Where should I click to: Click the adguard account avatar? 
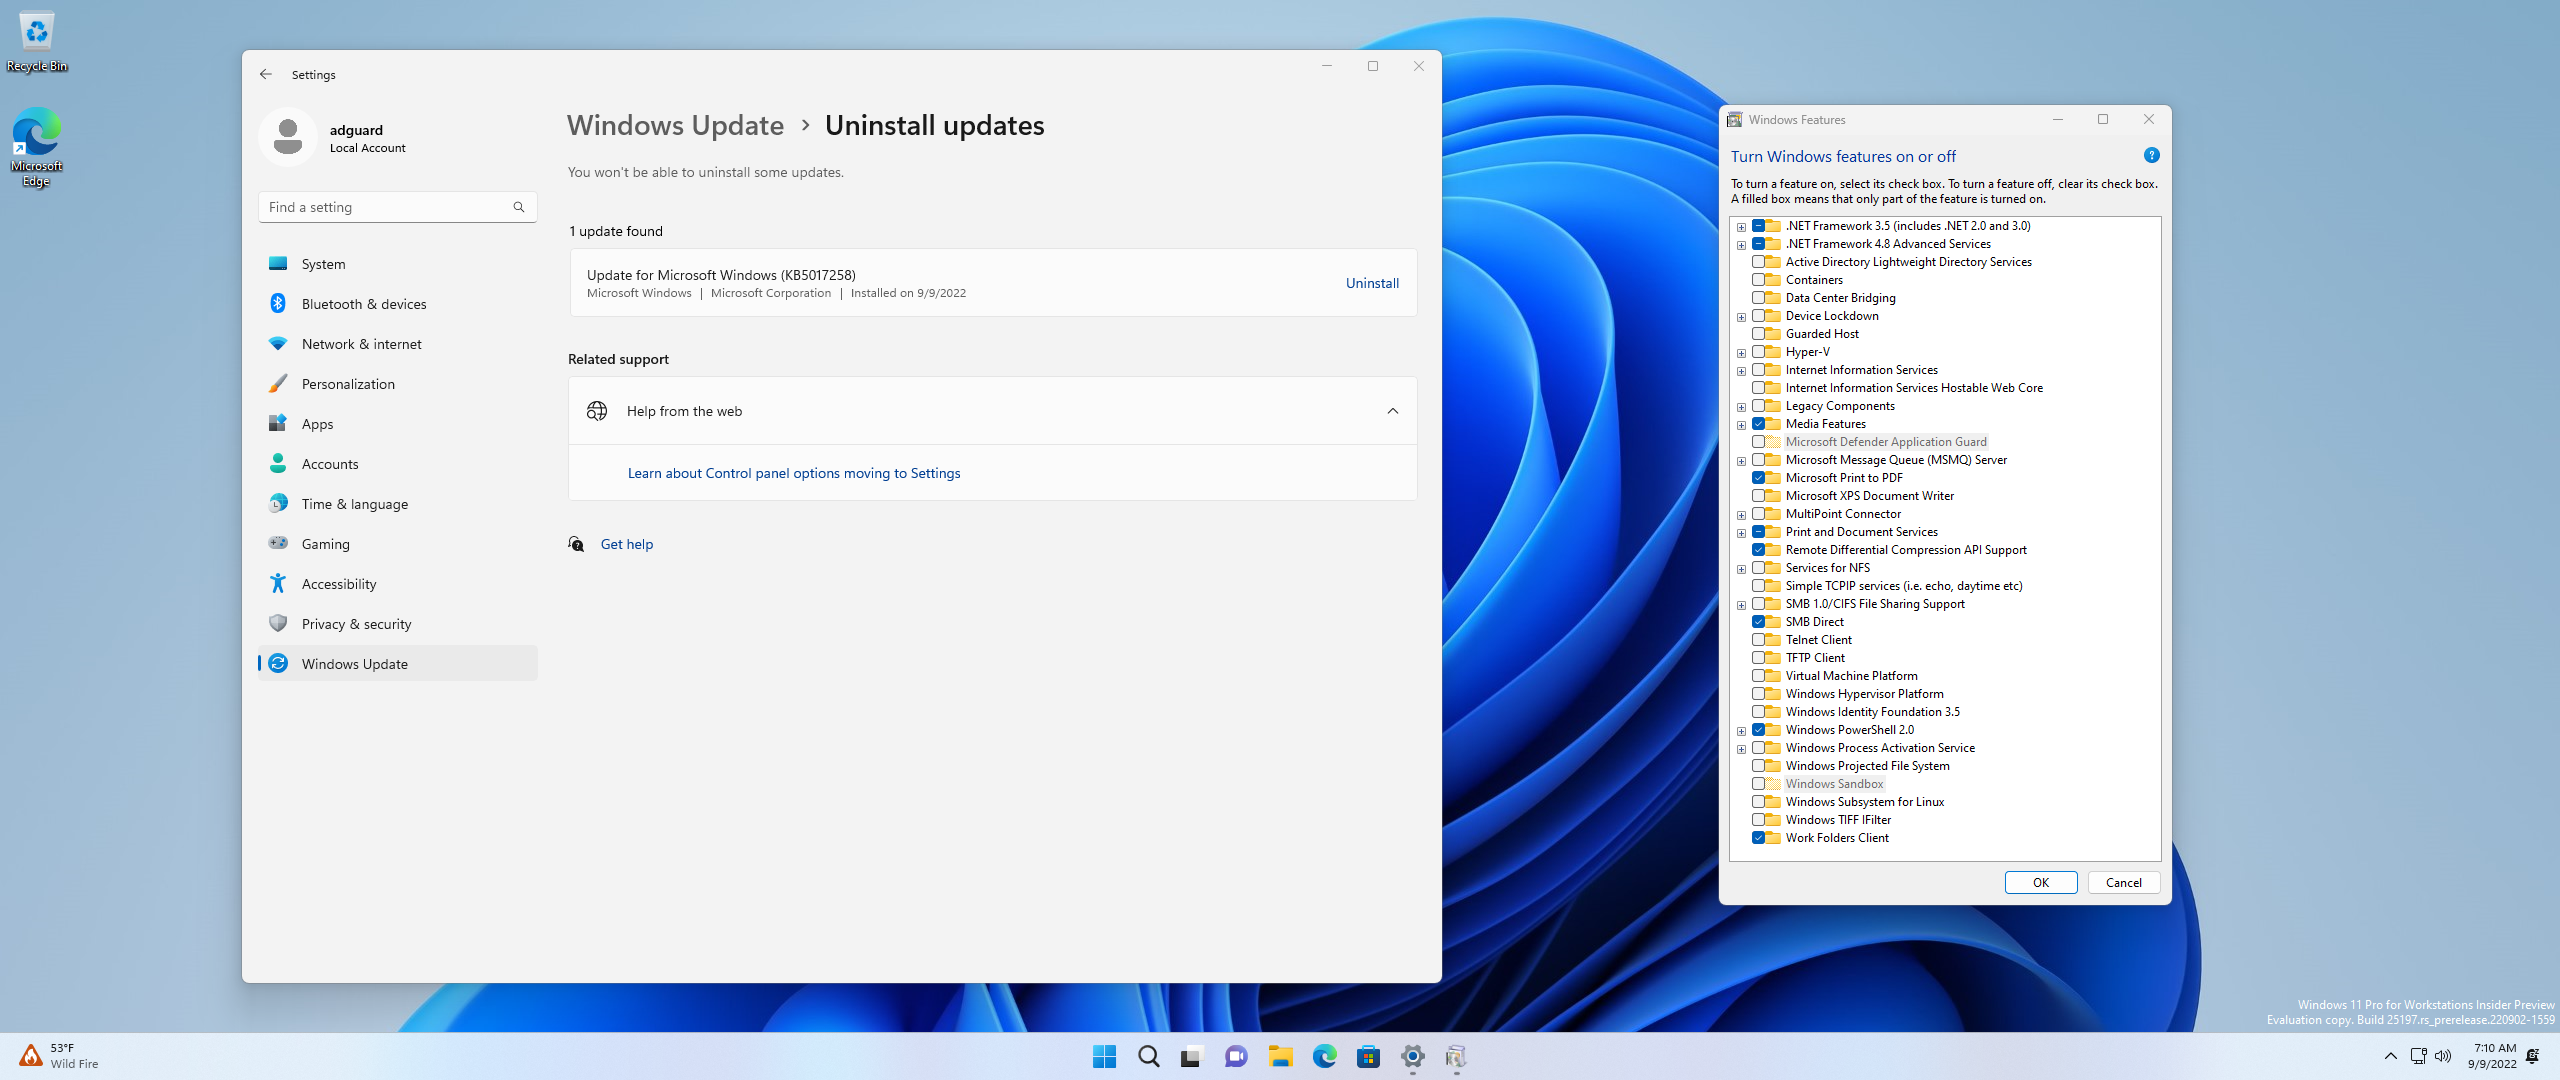click(288, 137)
